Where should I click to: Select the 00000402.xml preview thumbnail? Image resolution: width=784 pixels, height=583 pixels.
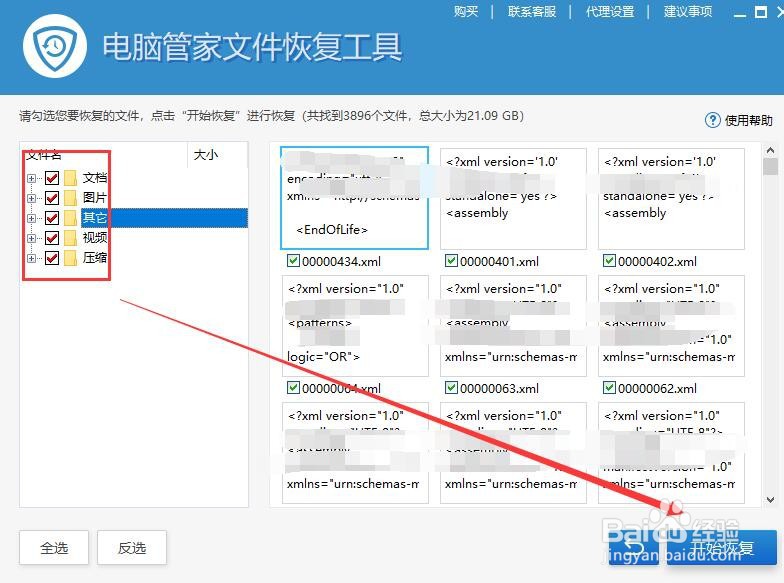671,198
